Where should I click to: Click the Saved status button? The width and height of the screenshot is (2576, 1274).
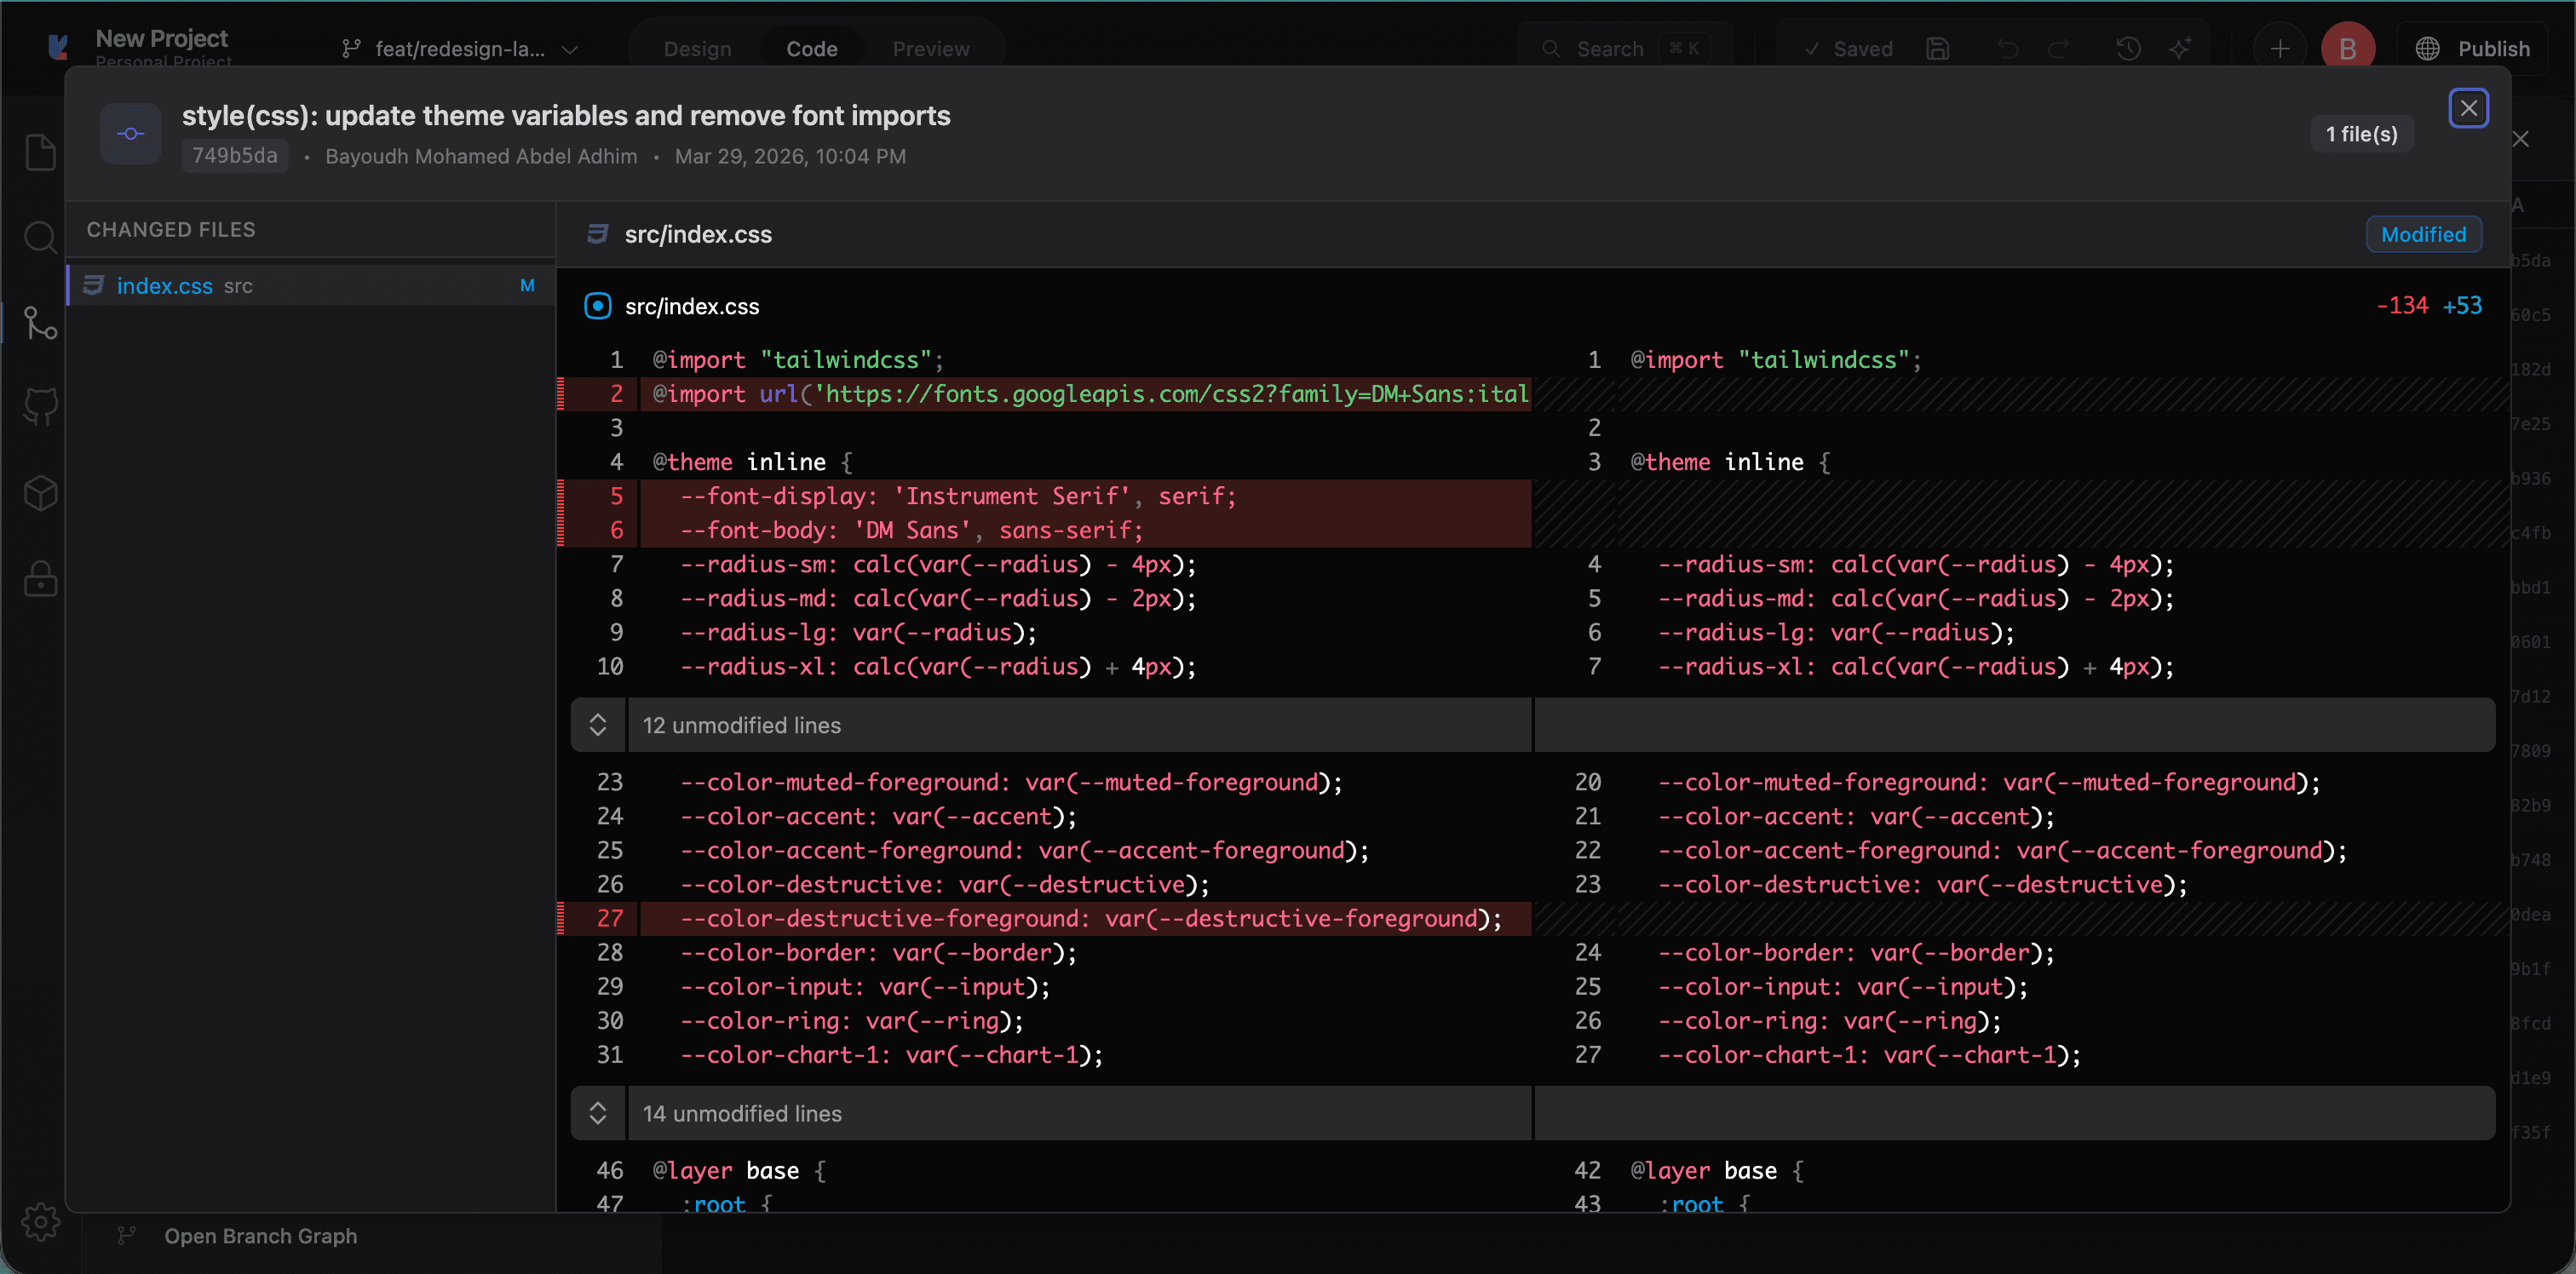(x=1849, y=49)
